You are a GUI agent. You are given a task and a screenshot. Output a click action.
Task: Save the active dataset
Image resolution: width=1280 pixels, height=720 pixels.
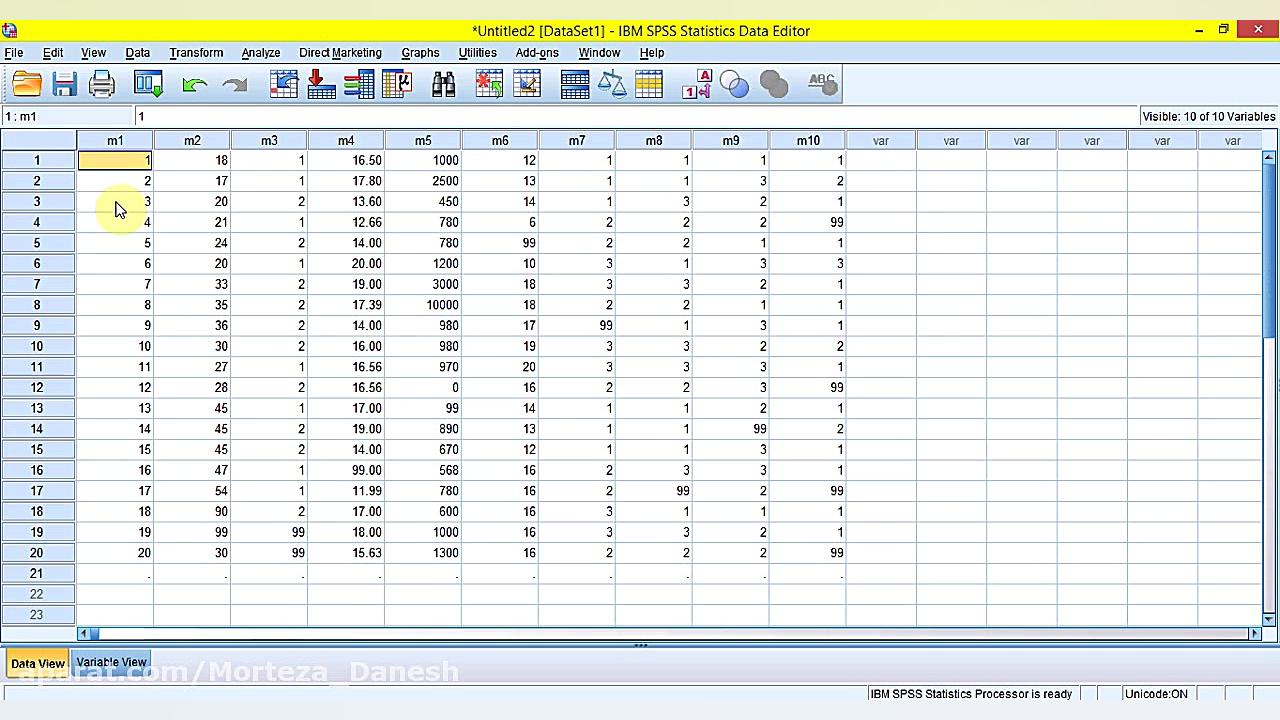[64, 84]
